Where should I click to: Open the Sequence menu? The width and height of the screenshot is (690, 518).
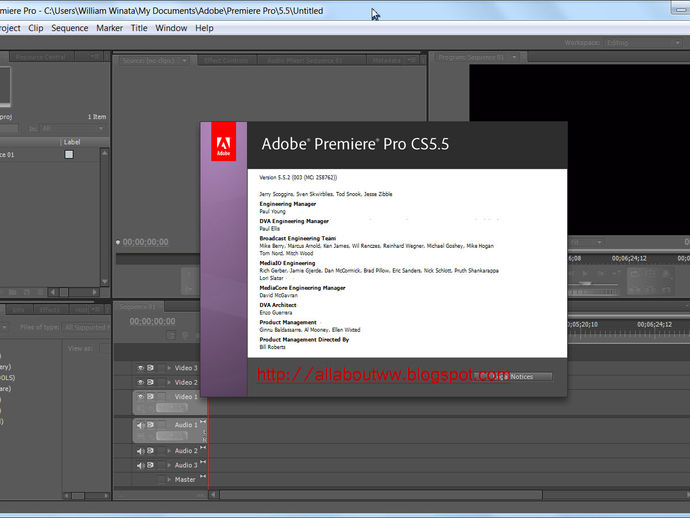pos(70,28)
